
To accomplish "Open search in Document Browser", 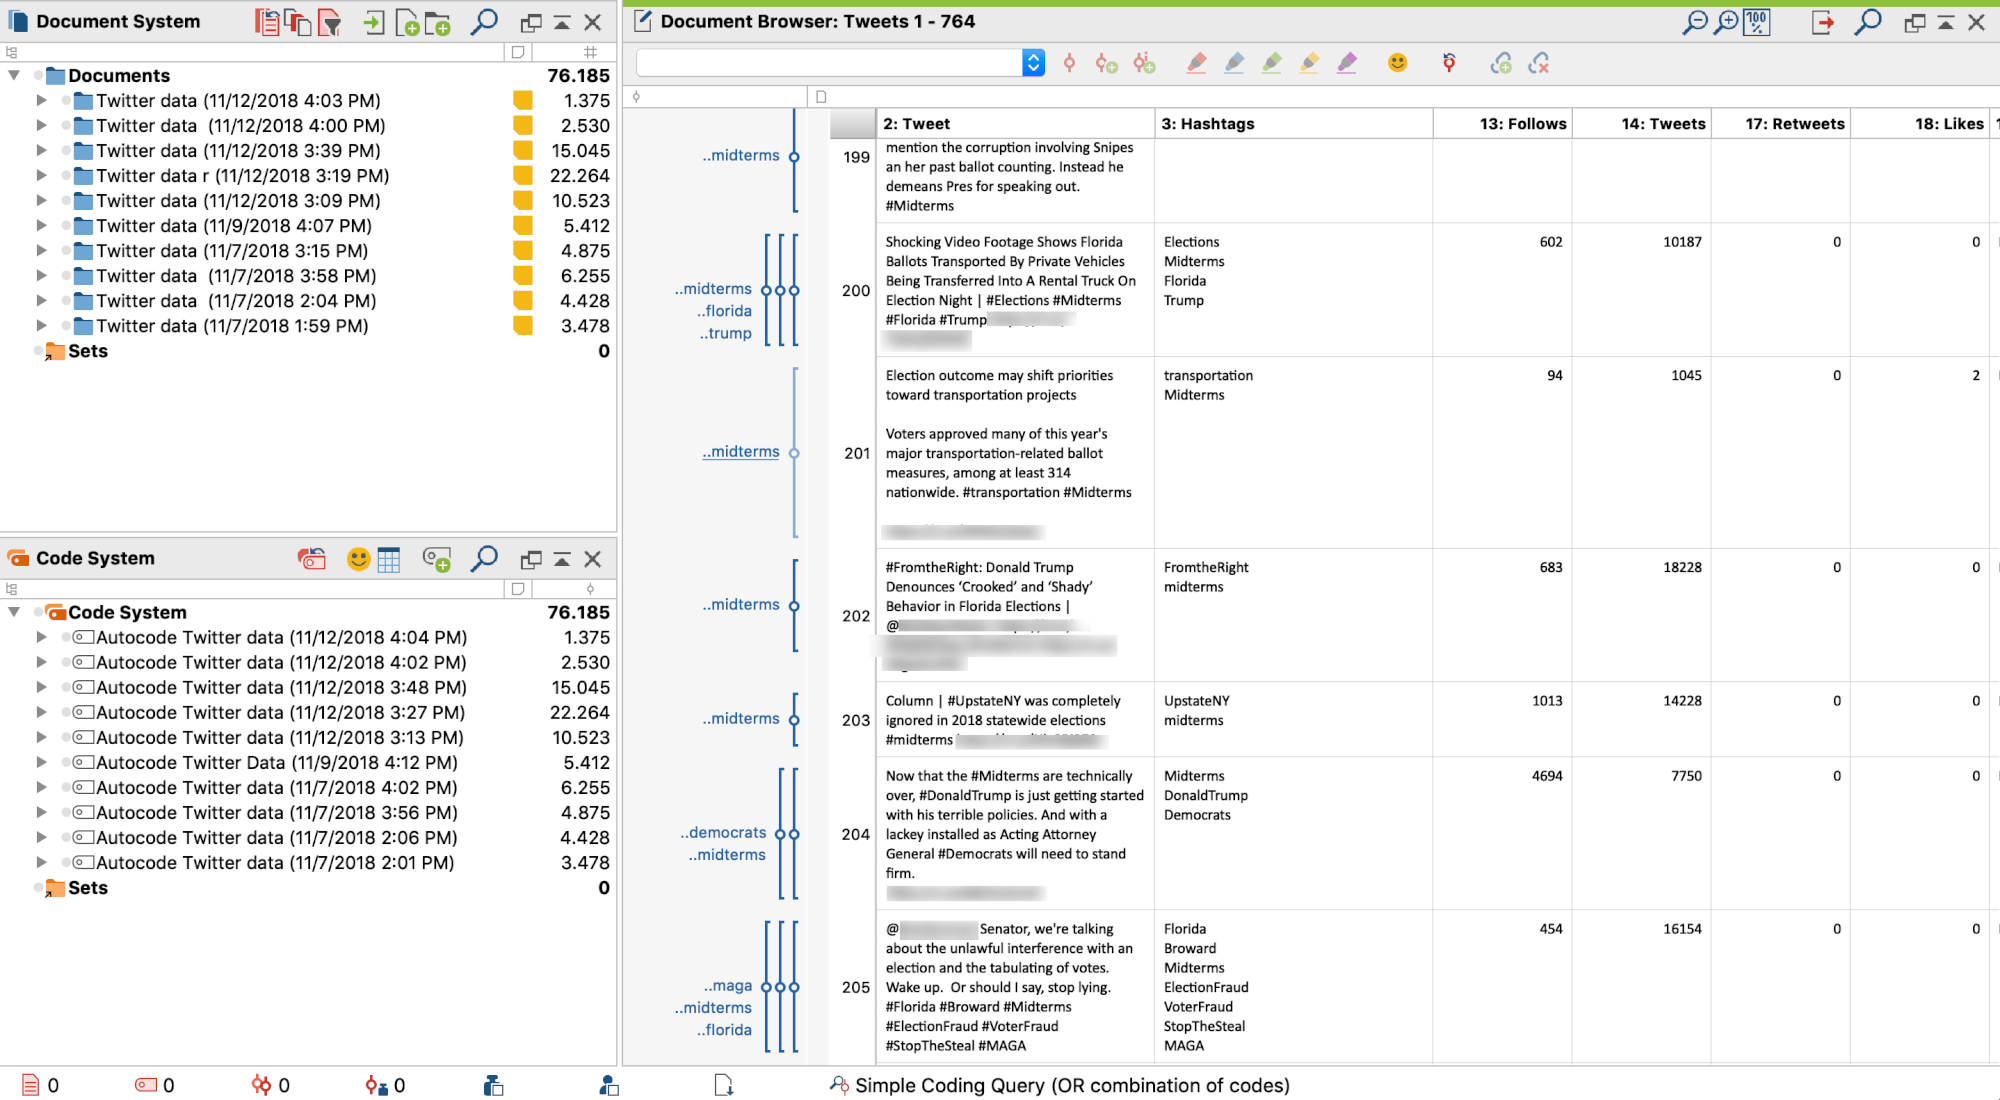I will coord(1868,21).
